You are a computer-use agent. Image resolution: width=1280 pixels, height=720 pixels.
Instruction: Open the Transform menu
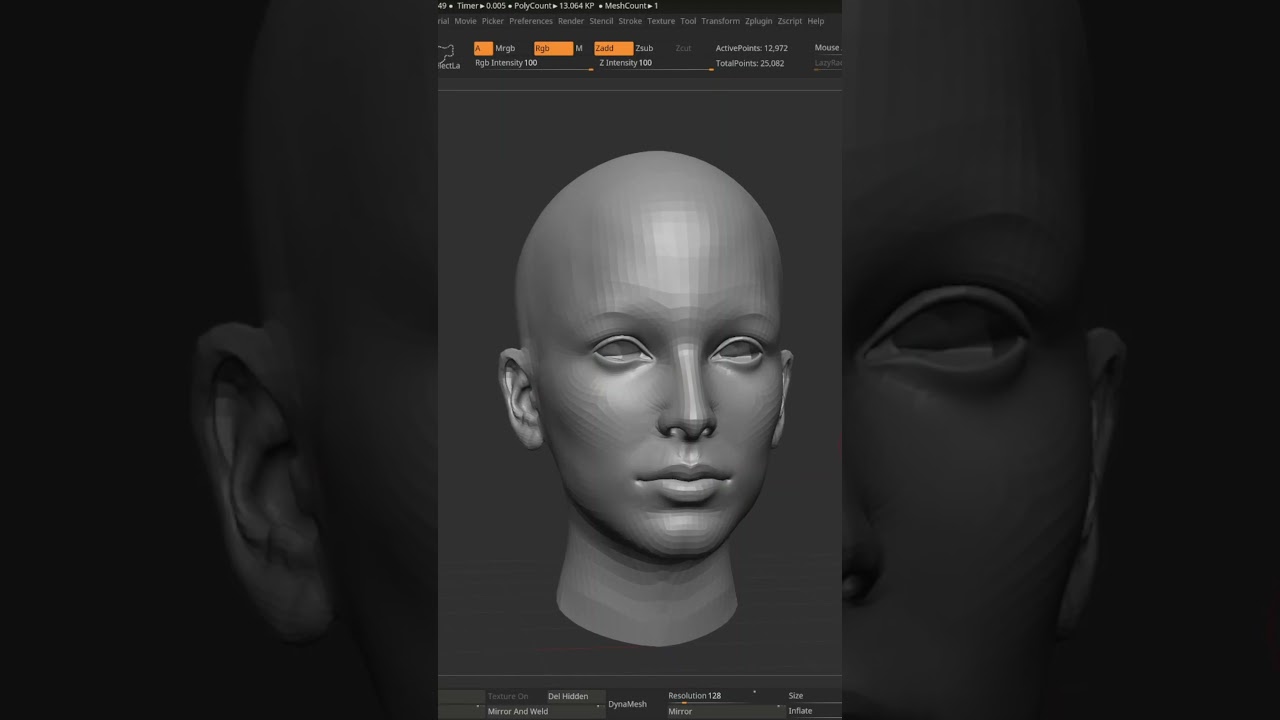[x=721, y=21]
